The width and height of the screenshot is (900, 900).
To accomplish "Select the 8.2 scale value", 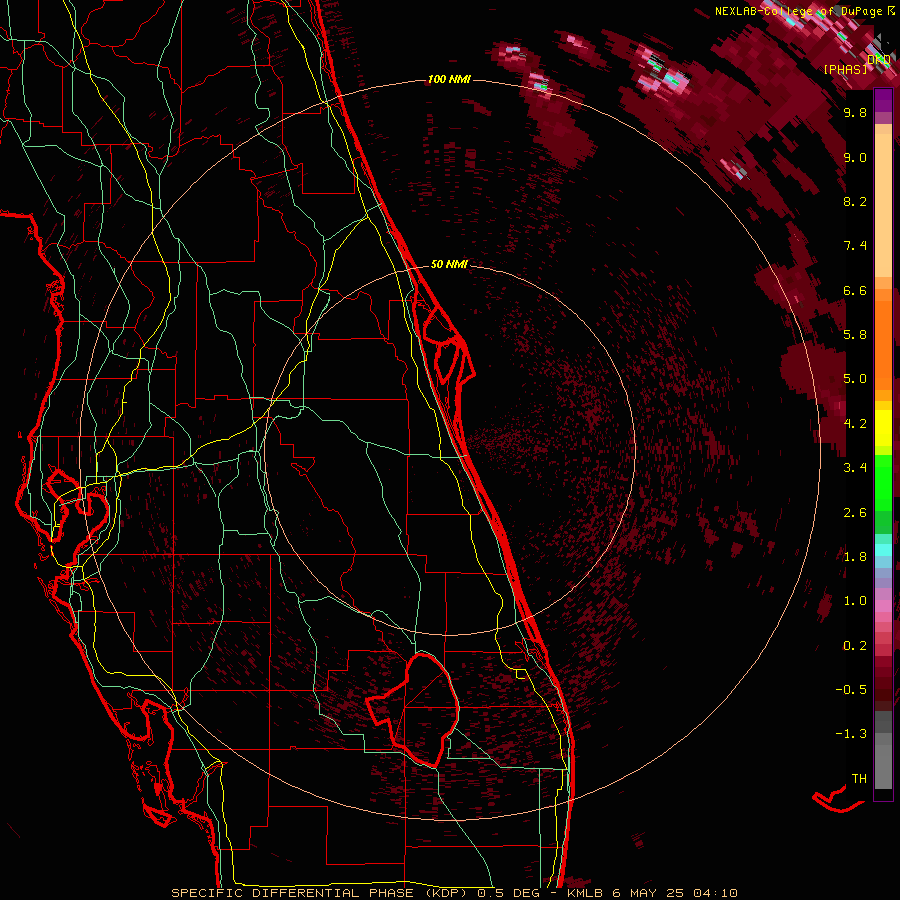I will [855, 201].
